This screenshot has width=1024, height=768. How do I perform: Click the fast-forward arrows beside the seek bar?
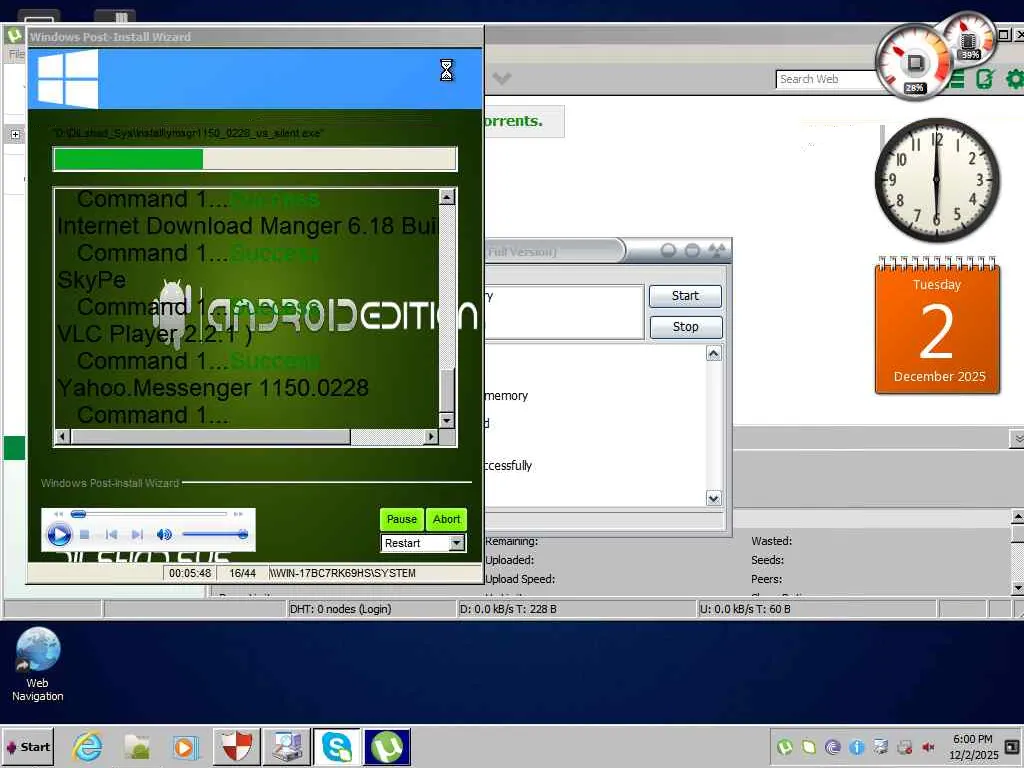pyautogui.click(x=238, y=514)
